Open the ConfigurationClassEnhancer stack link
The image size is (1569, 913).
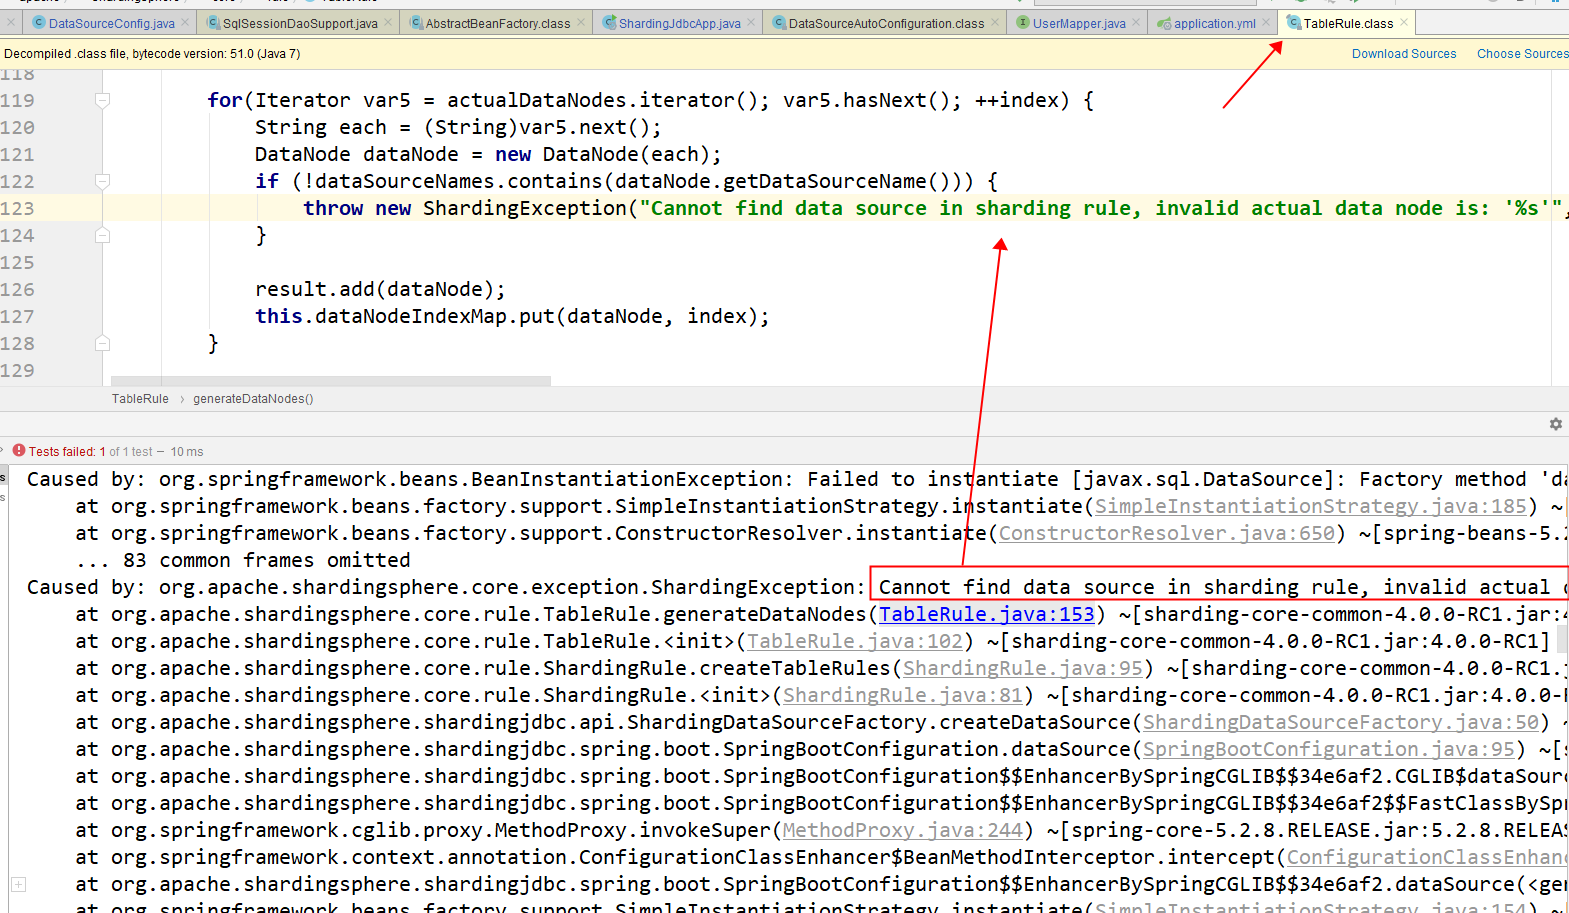[x=1427, y=857]
